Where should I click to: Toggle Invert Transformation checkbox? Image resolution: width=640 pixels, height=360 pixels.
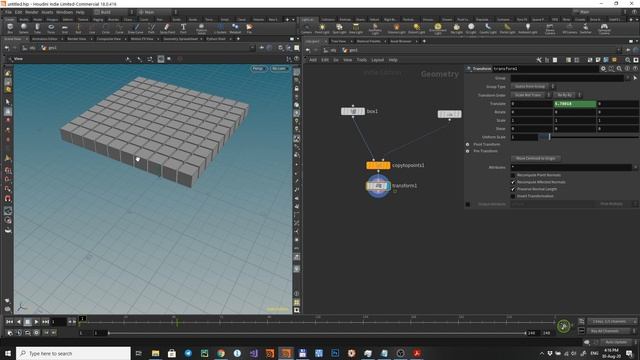coord(513,196)
